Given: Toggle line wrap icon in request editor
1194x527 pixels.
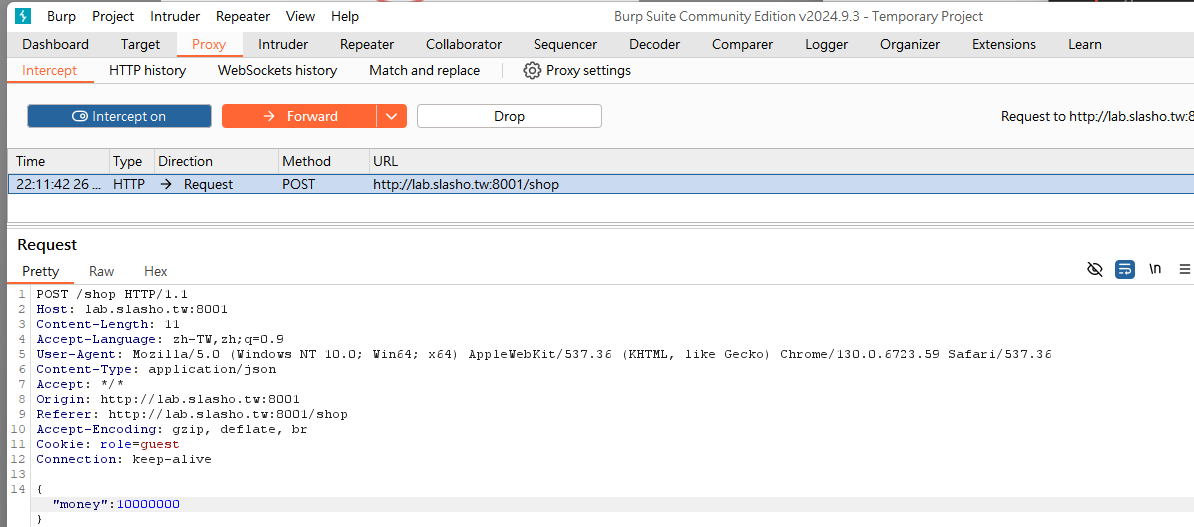Looking at the screenshot, I should point(1125,270).
